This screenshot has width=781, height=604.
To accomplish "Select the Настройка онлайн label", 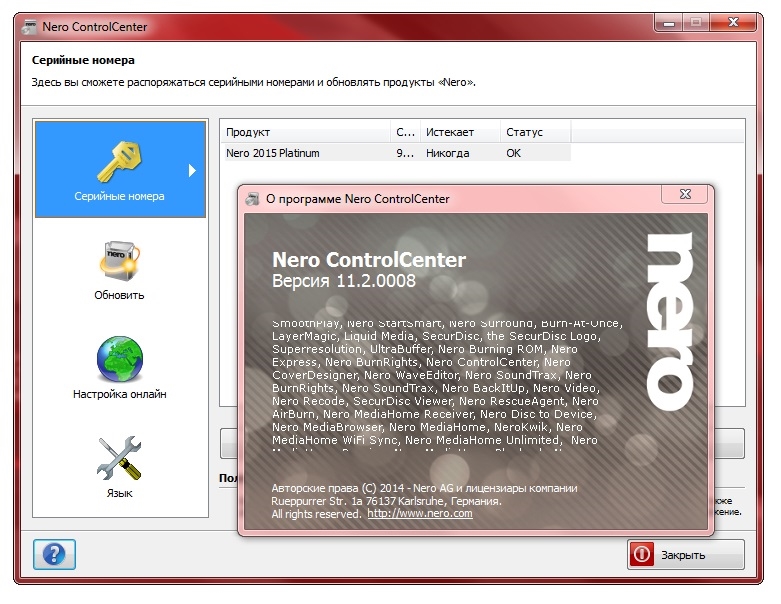I will pyautogui.click(x=120, y=394).
